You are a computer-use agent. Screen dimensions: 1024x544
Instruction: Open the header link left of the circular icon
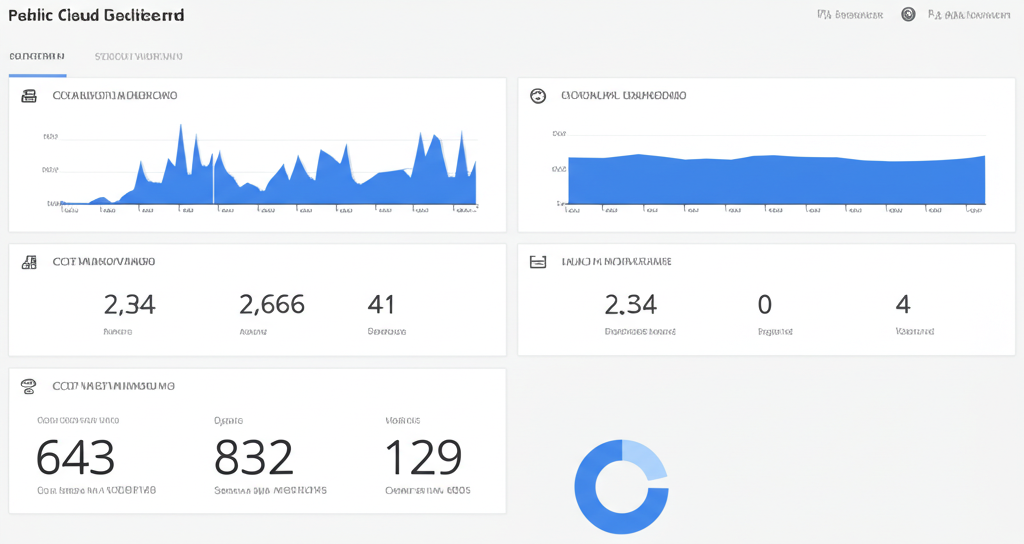pyautogui.click(x=850, y=14)
